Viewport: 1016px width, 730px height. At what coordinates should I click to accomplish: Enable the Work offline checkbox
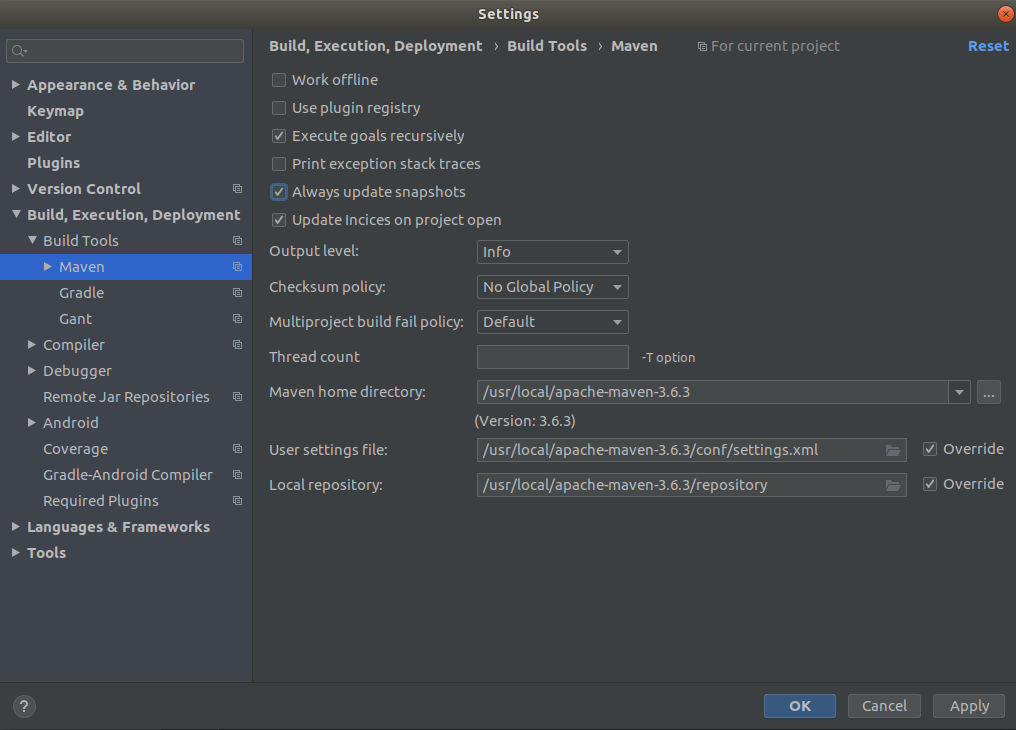[279, 80]
